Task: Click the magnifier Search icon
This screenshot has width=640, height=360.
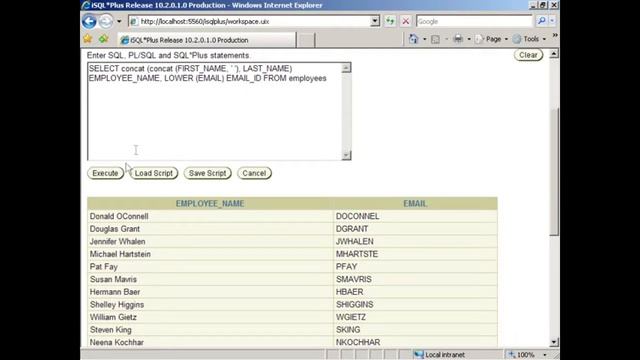Action: pyautogui.click(x=541, y=21)
